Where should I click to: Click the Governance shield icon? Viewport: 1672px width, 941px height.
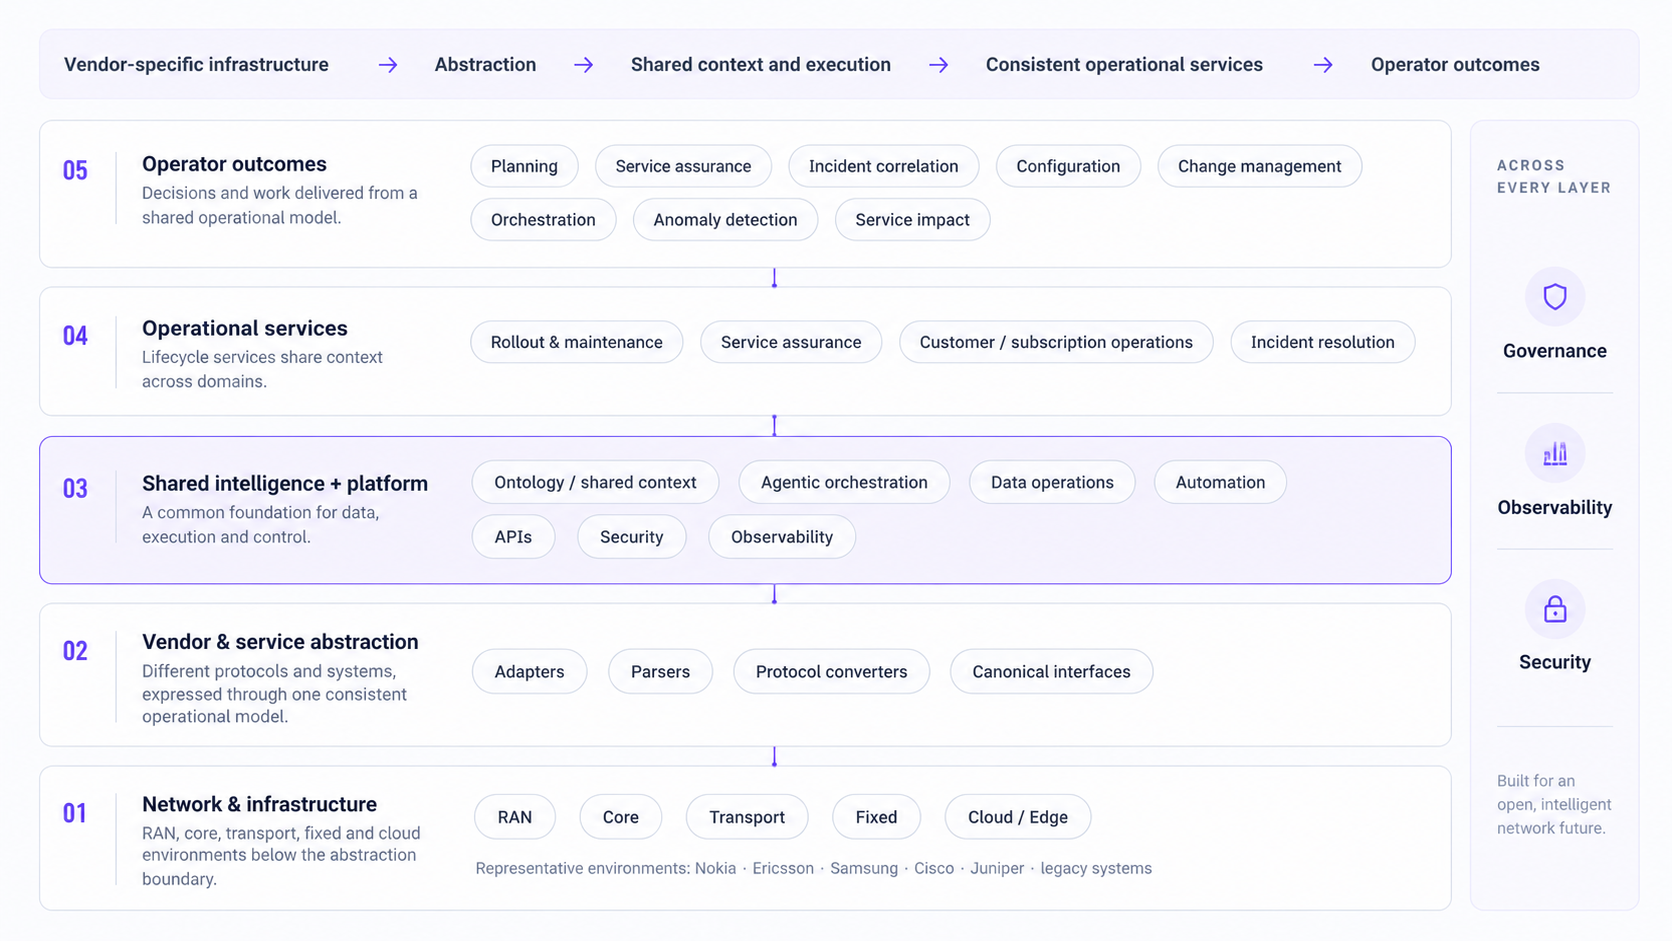1554,297
